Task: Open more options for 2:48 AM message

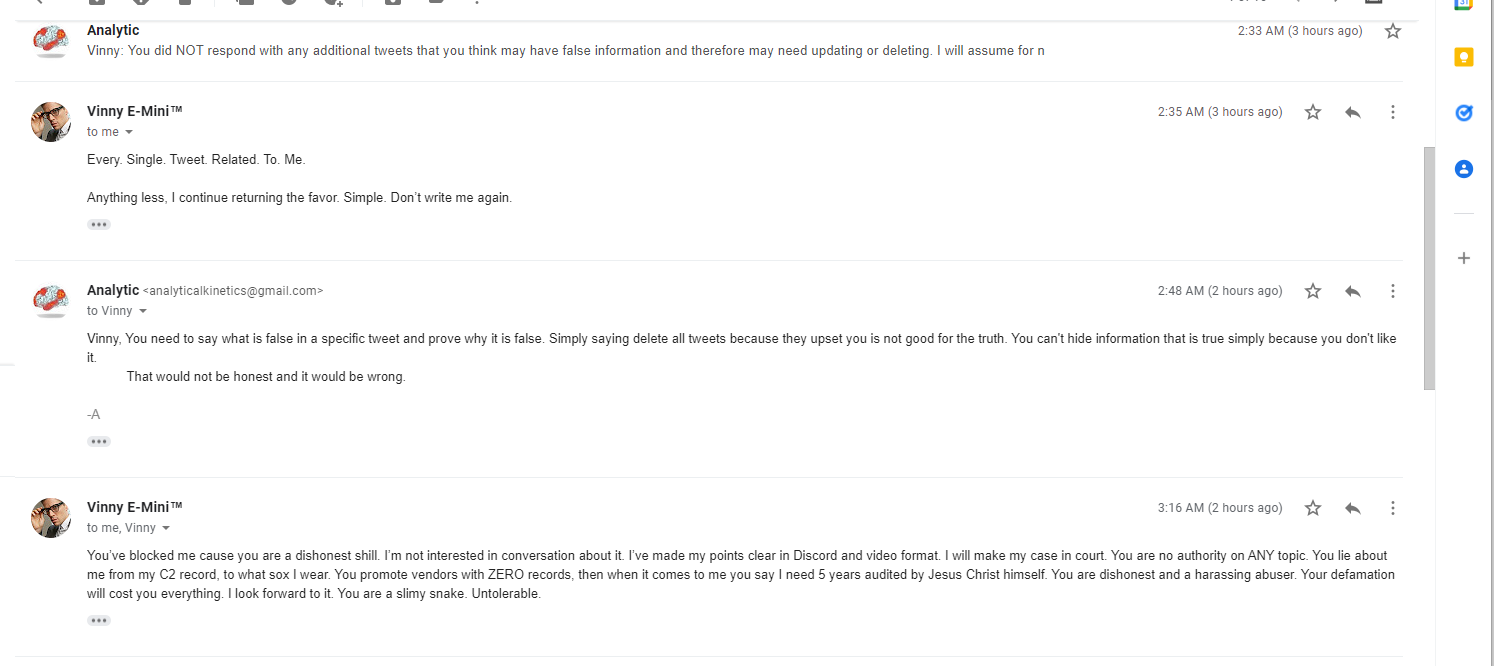Action: (1393, 291)
